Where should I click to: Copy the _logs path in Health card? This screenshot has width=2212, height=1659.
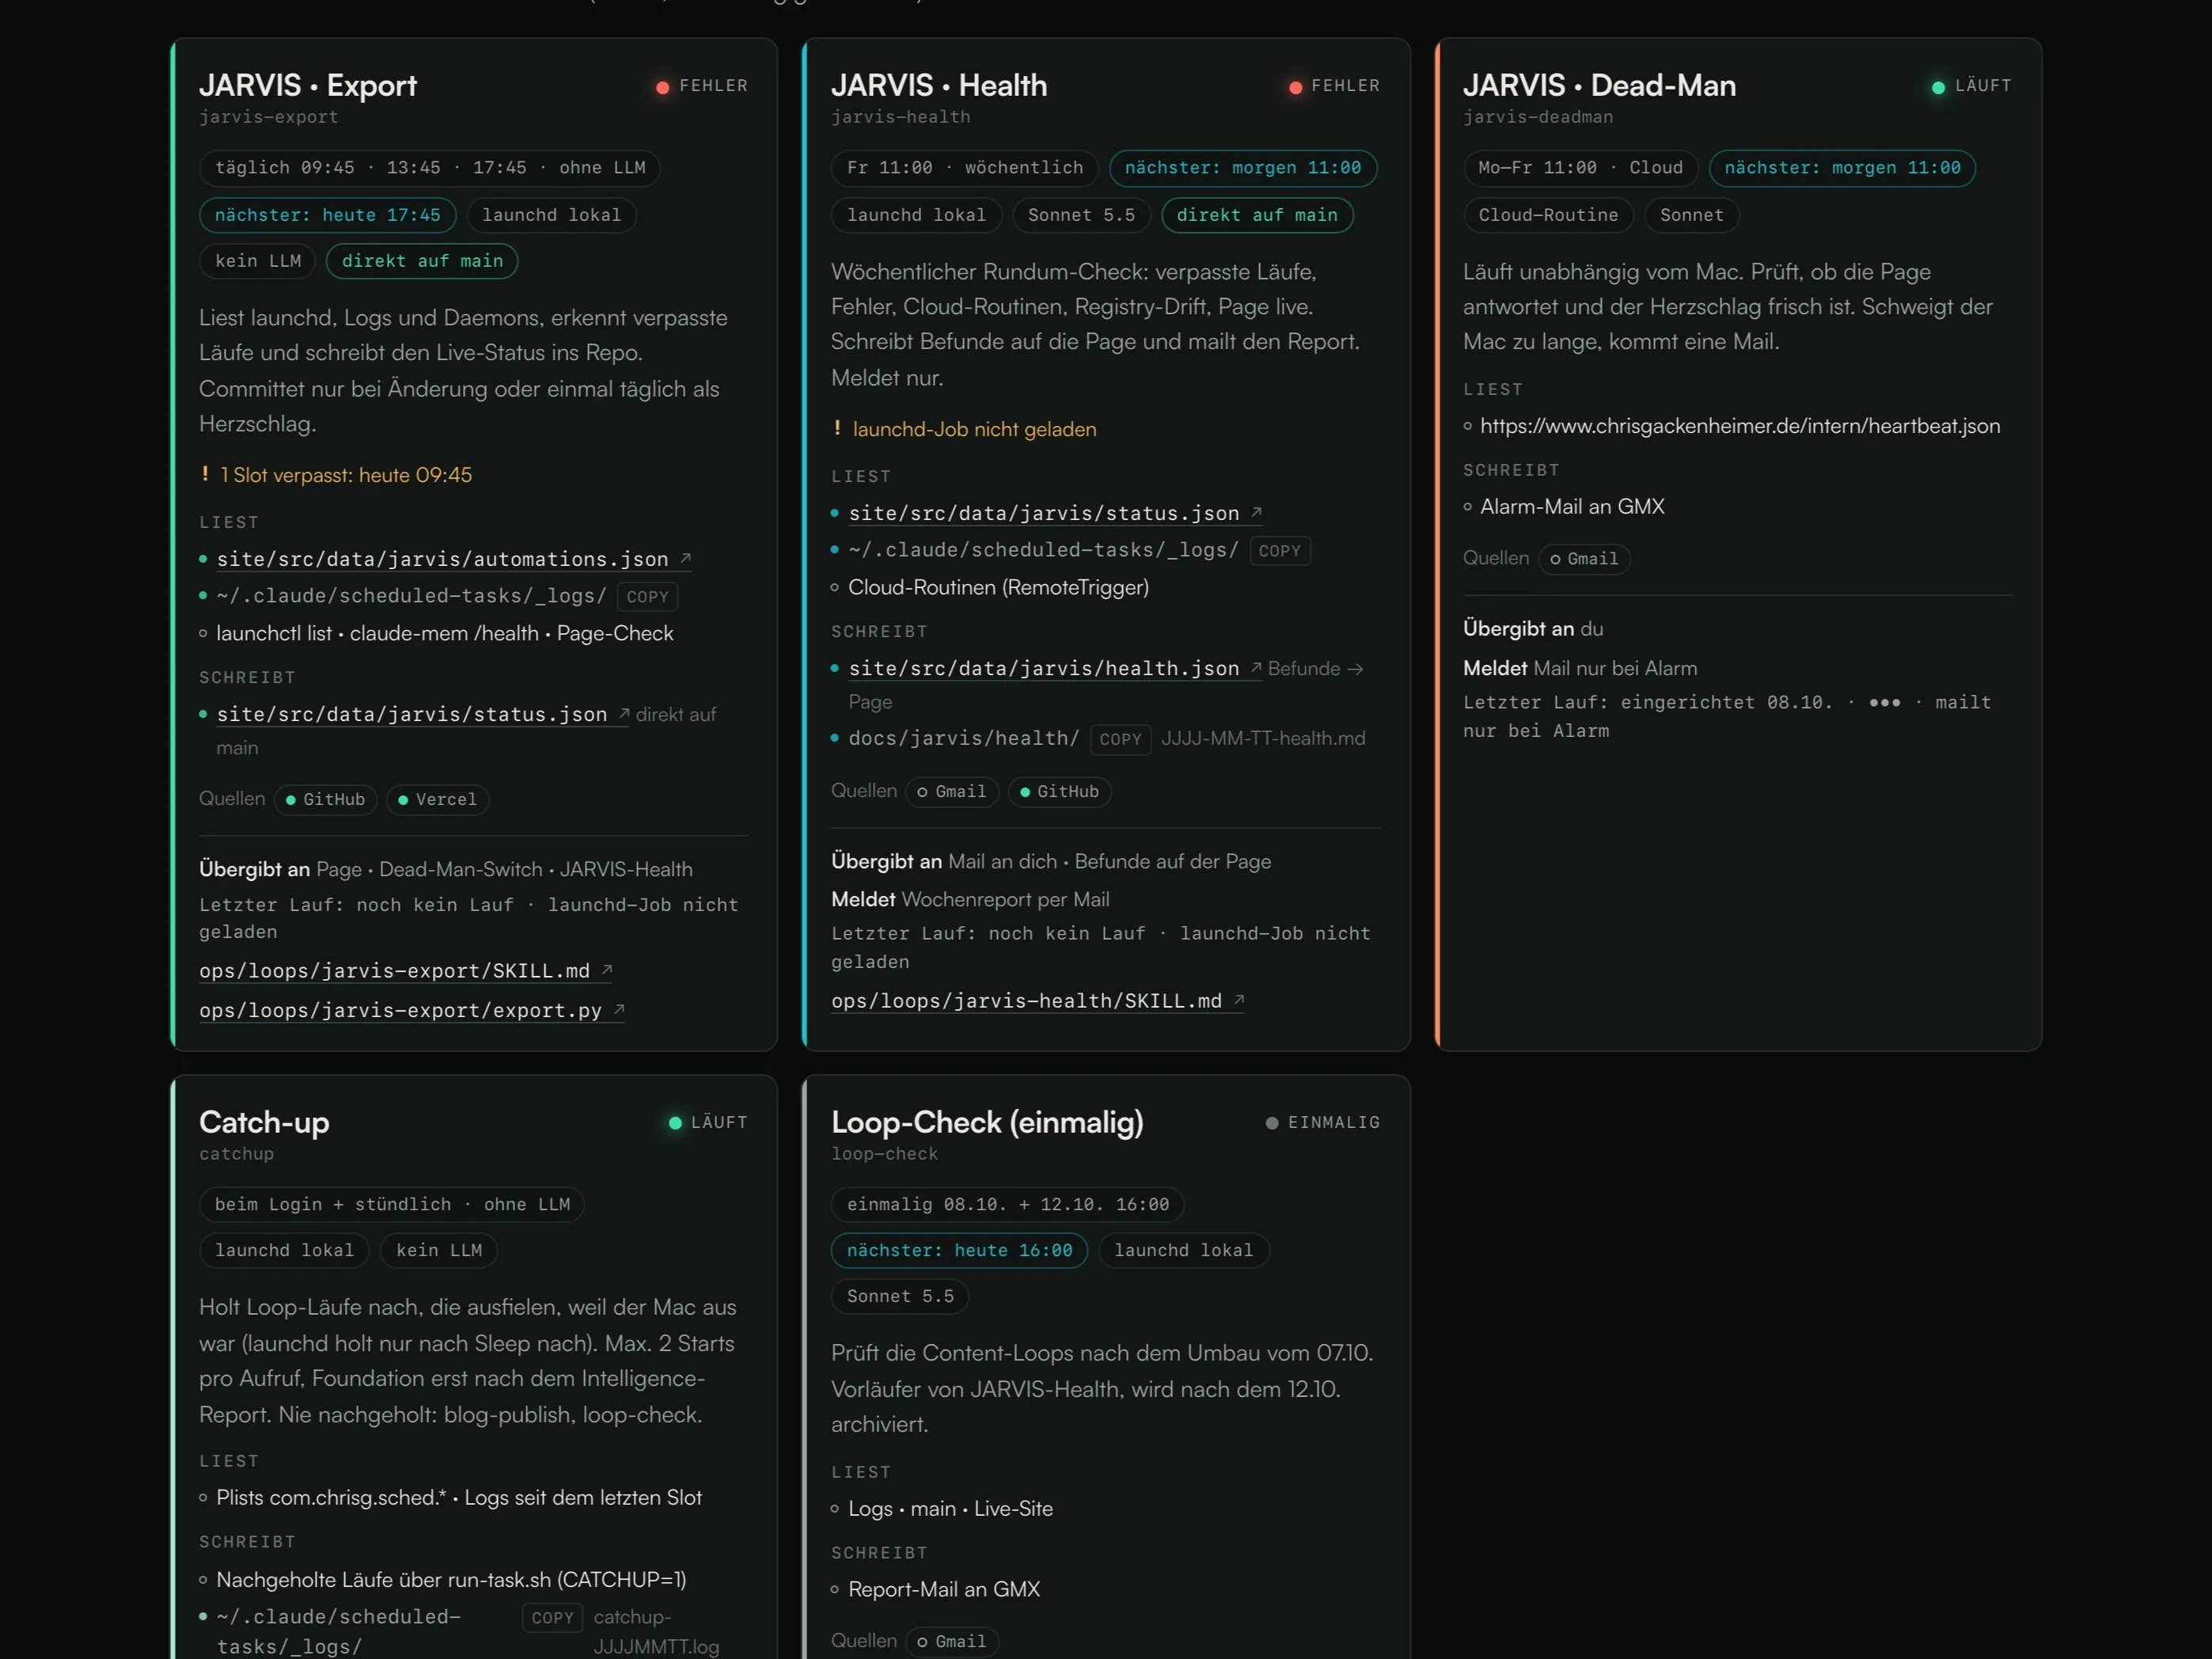(x=1279, y=551)
